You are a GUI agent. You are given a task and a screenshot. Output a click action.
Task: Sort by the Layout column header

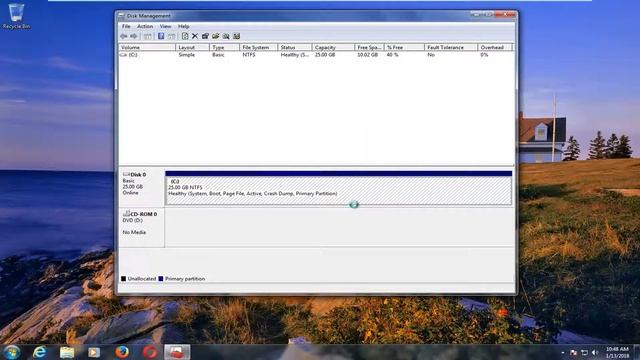point(193,47)
